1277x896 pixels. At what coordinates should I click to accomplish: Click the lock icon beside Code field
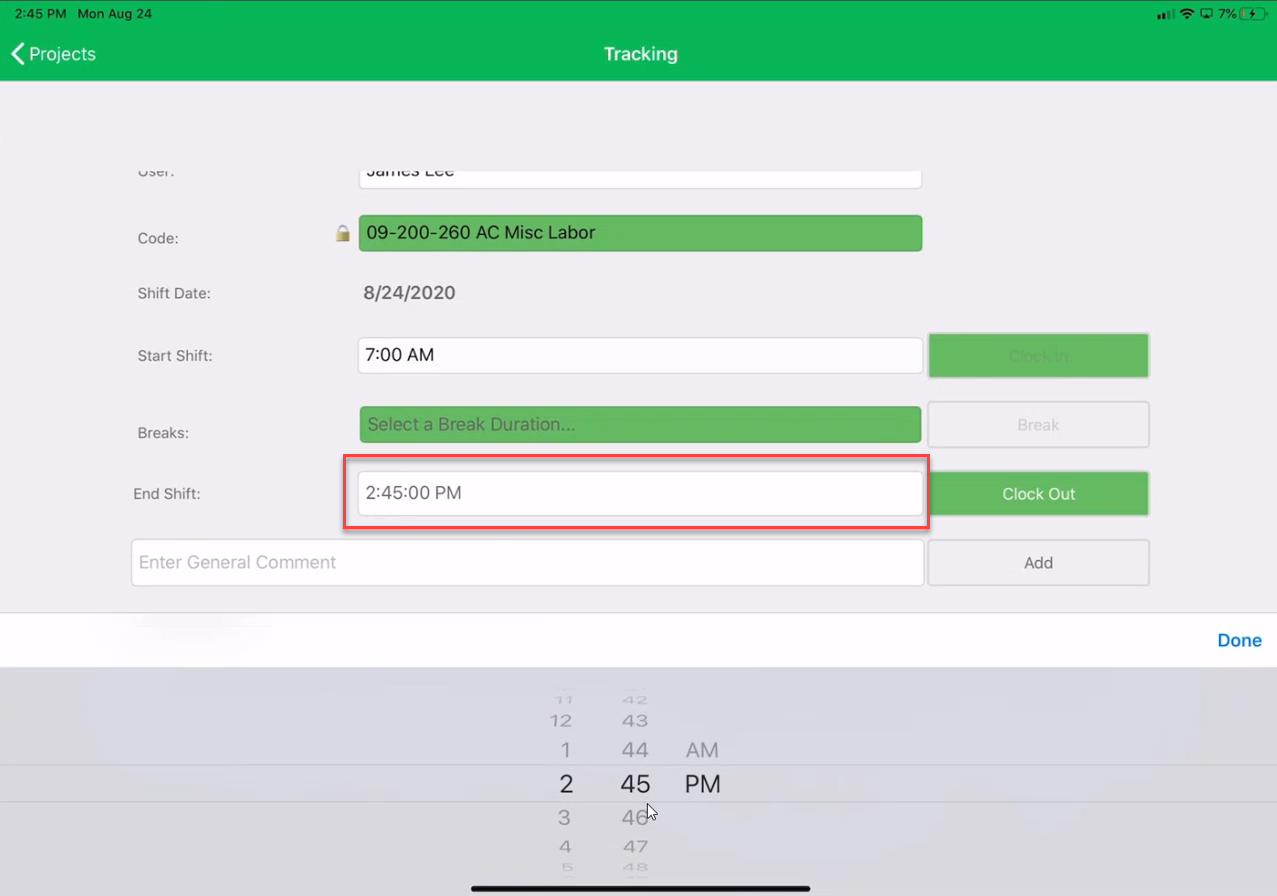click(343, 233)
